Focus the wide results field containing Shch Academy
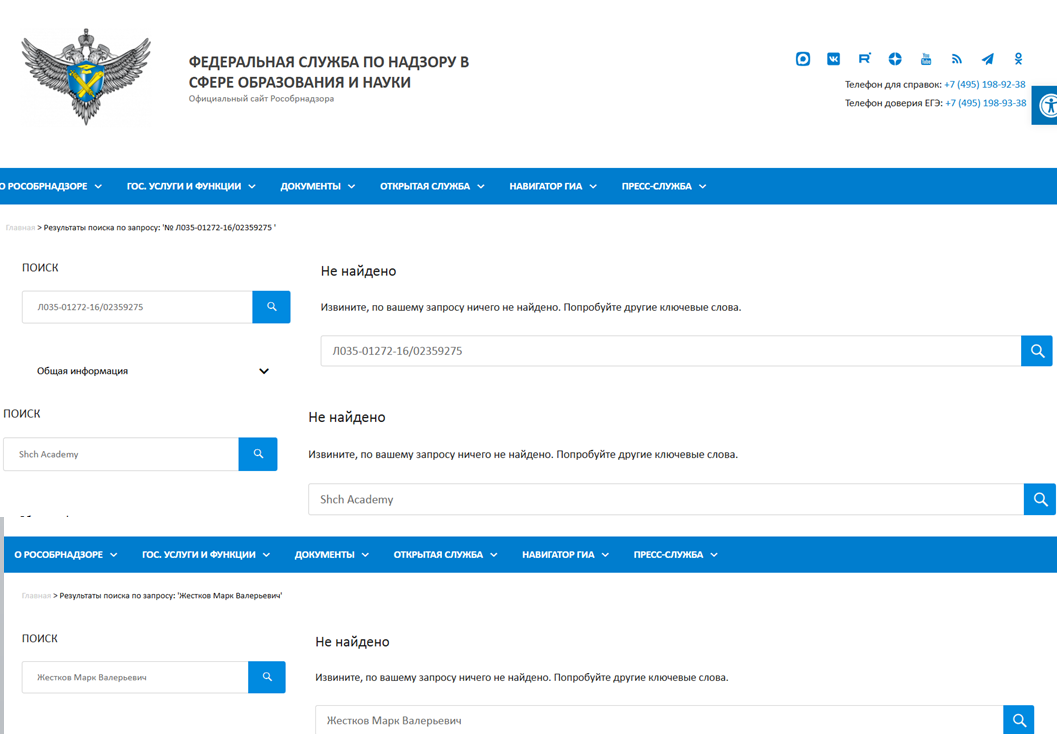 (666, 499)
